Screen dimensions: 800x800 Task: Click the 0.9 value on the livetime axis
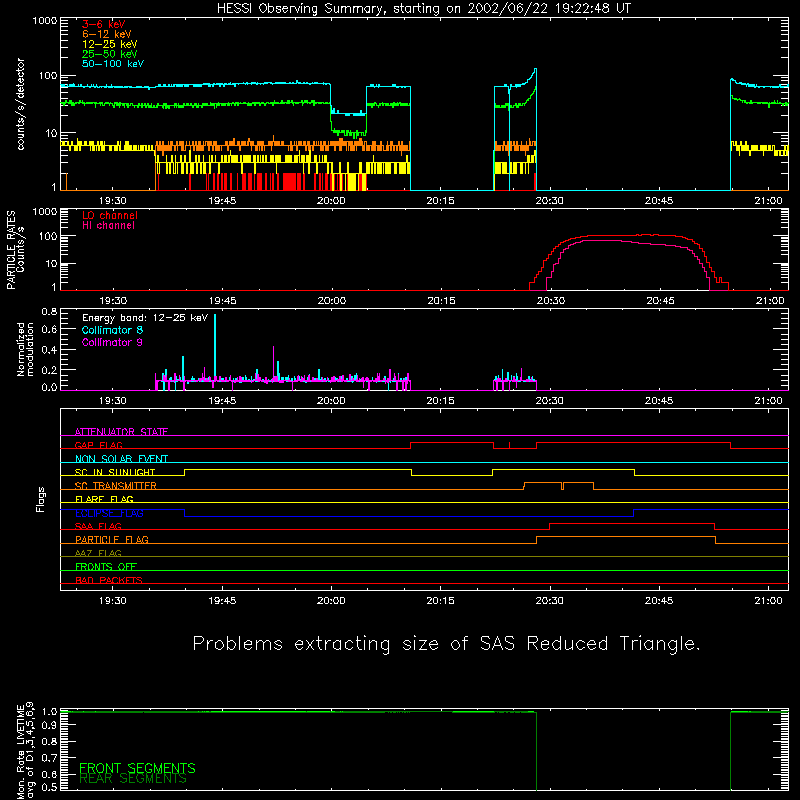coord(49,726)
